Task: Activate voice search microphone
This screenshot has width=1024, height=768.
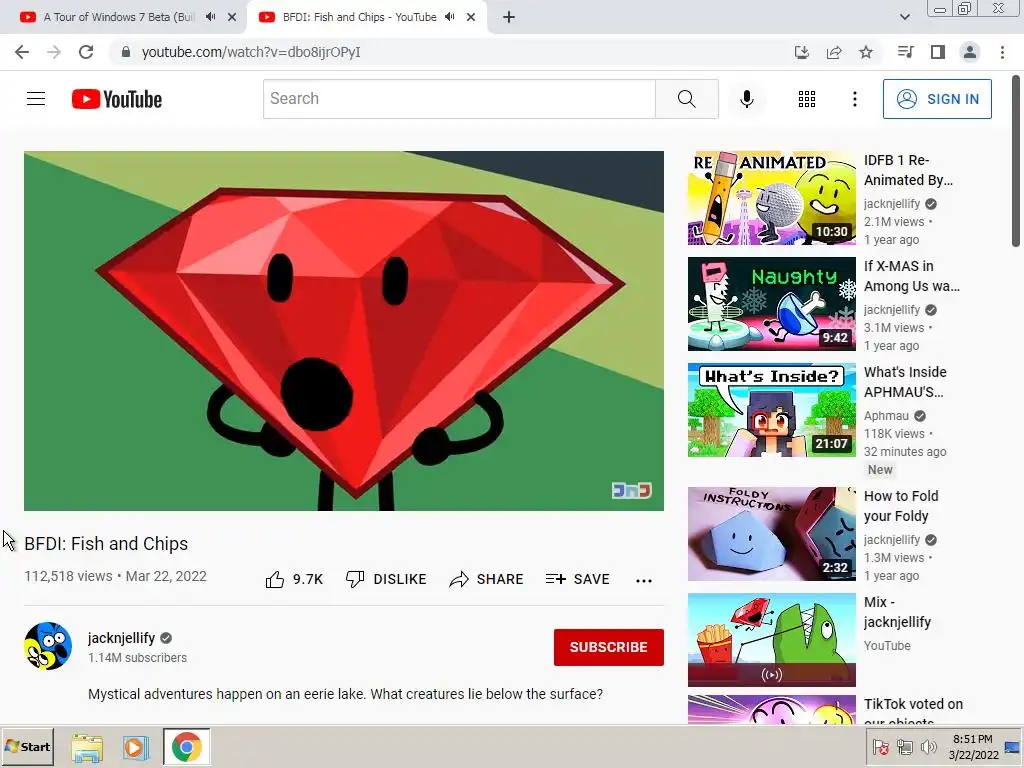Action: [x=746, y=99]
